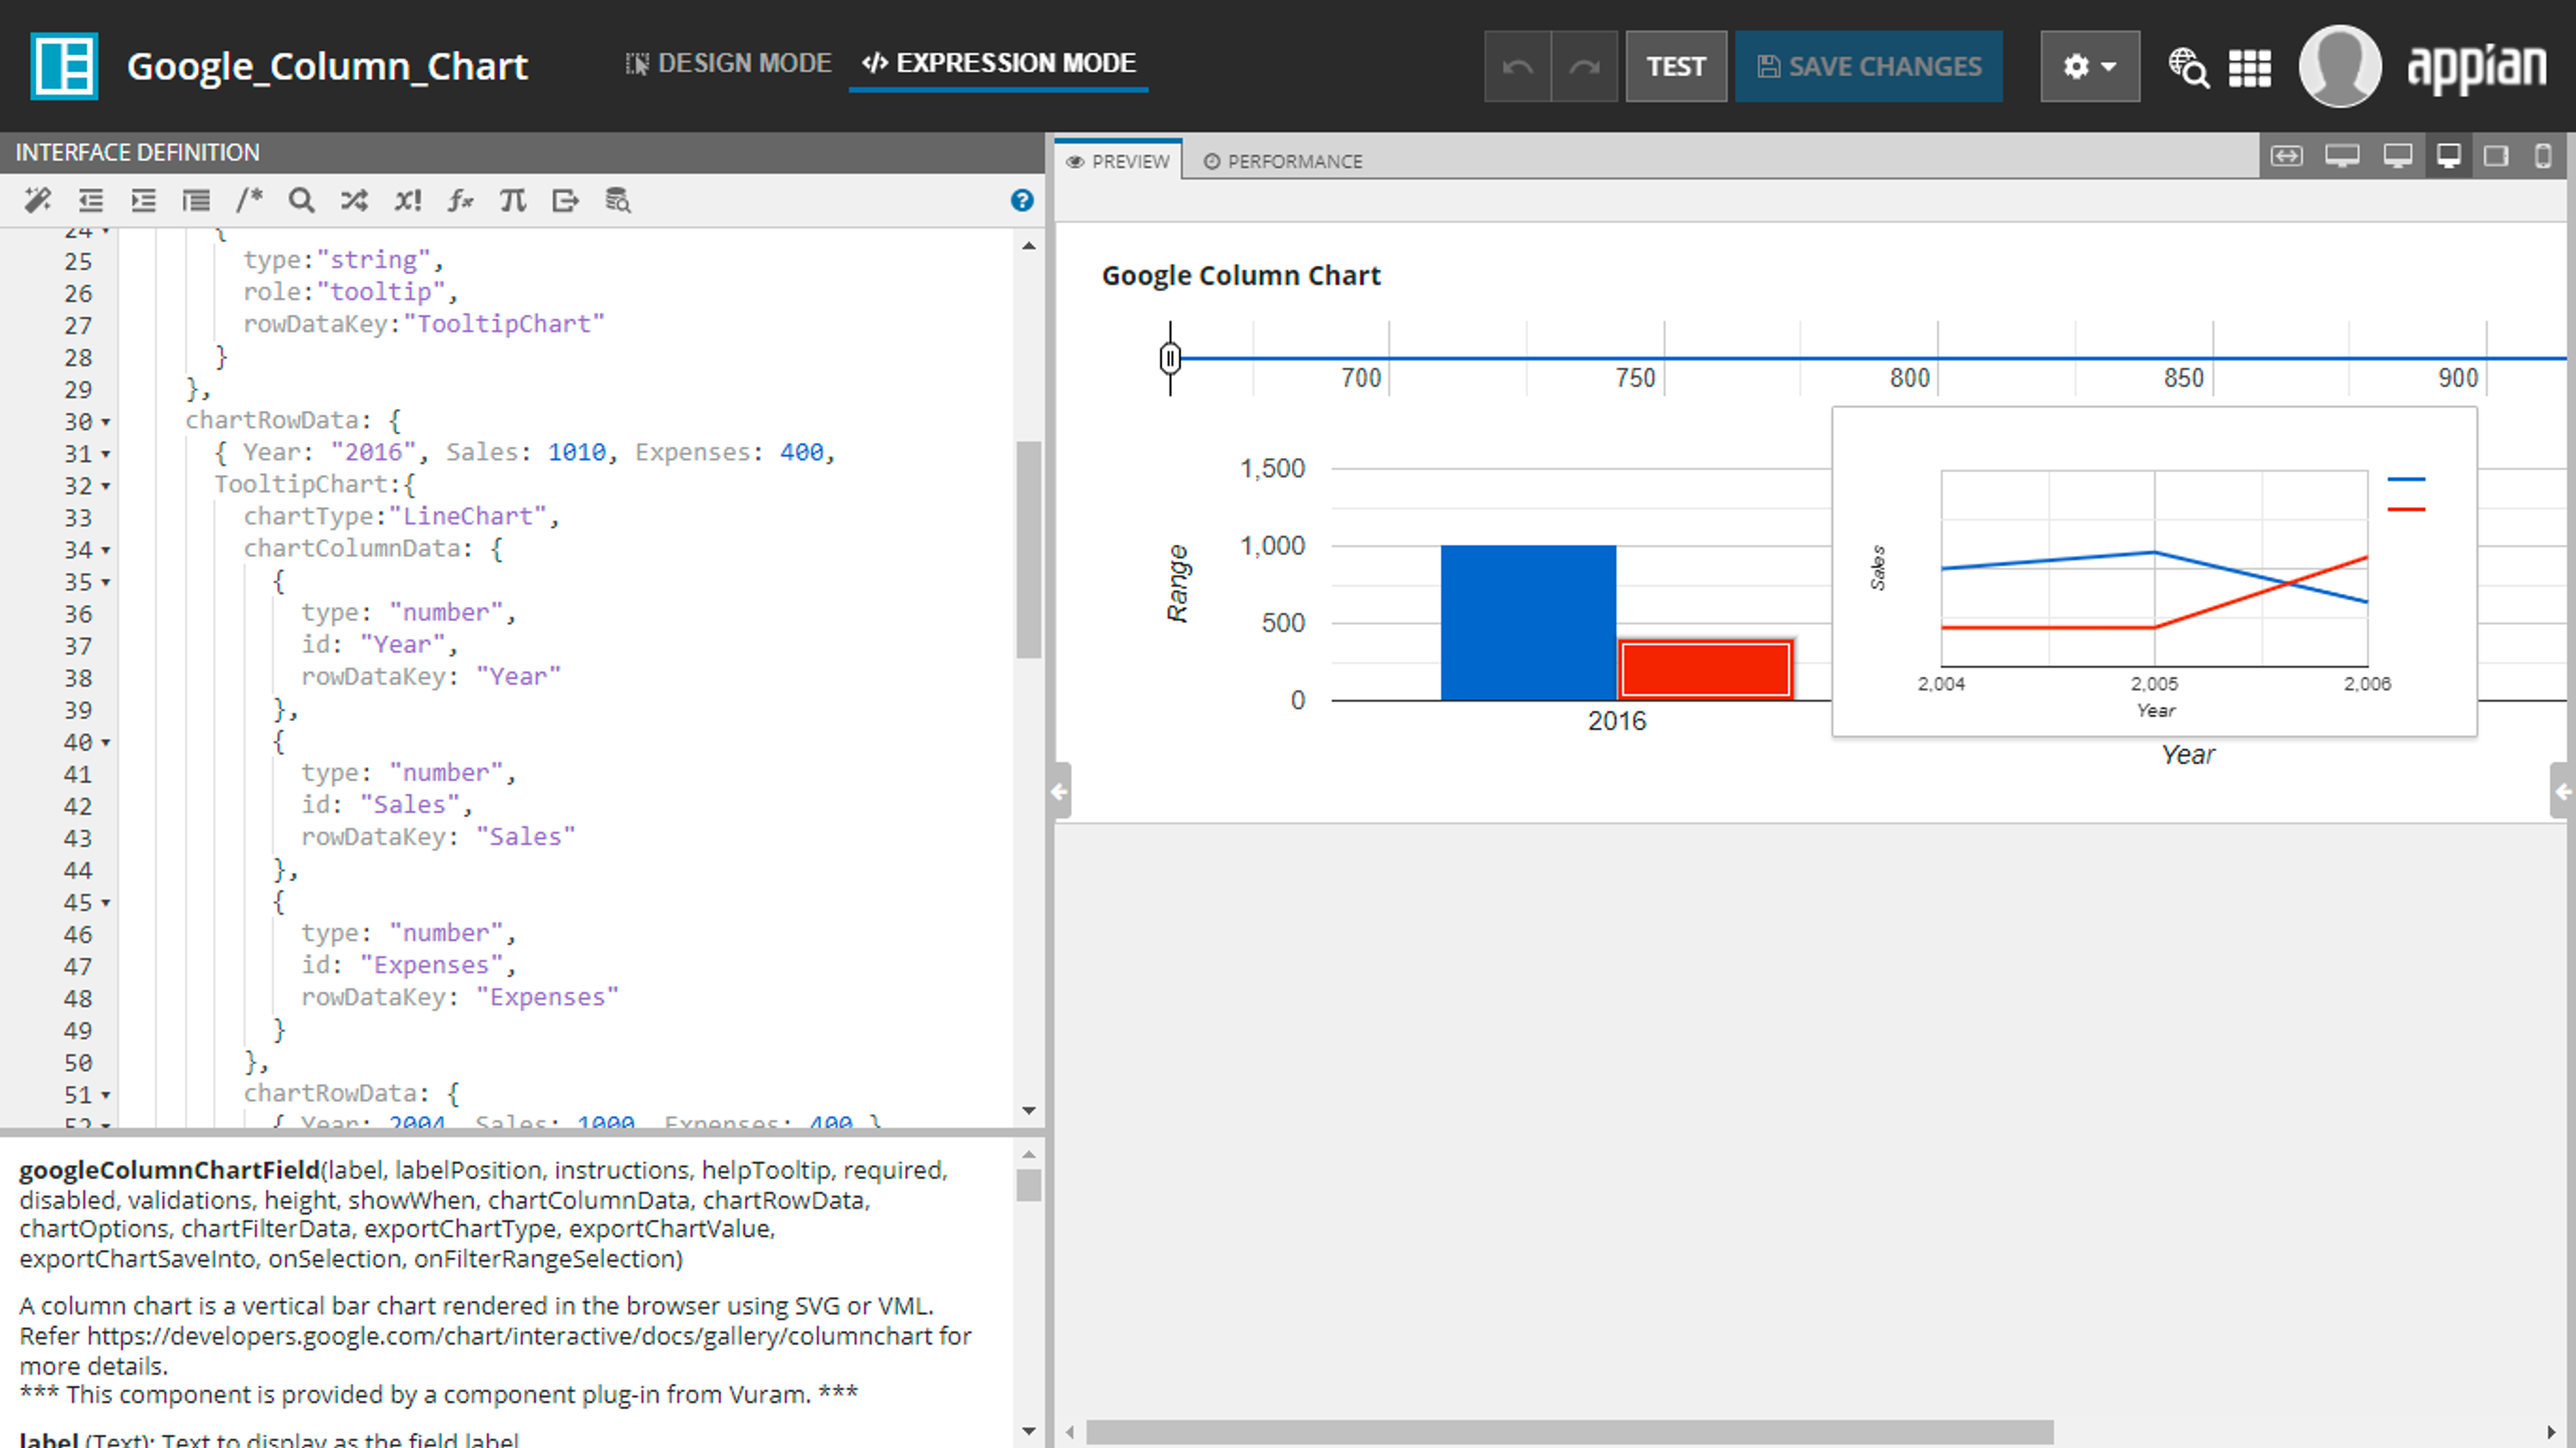The image size is (2576, 1448).
Task: Open the user profile avatar
Action: point(2339,66)
